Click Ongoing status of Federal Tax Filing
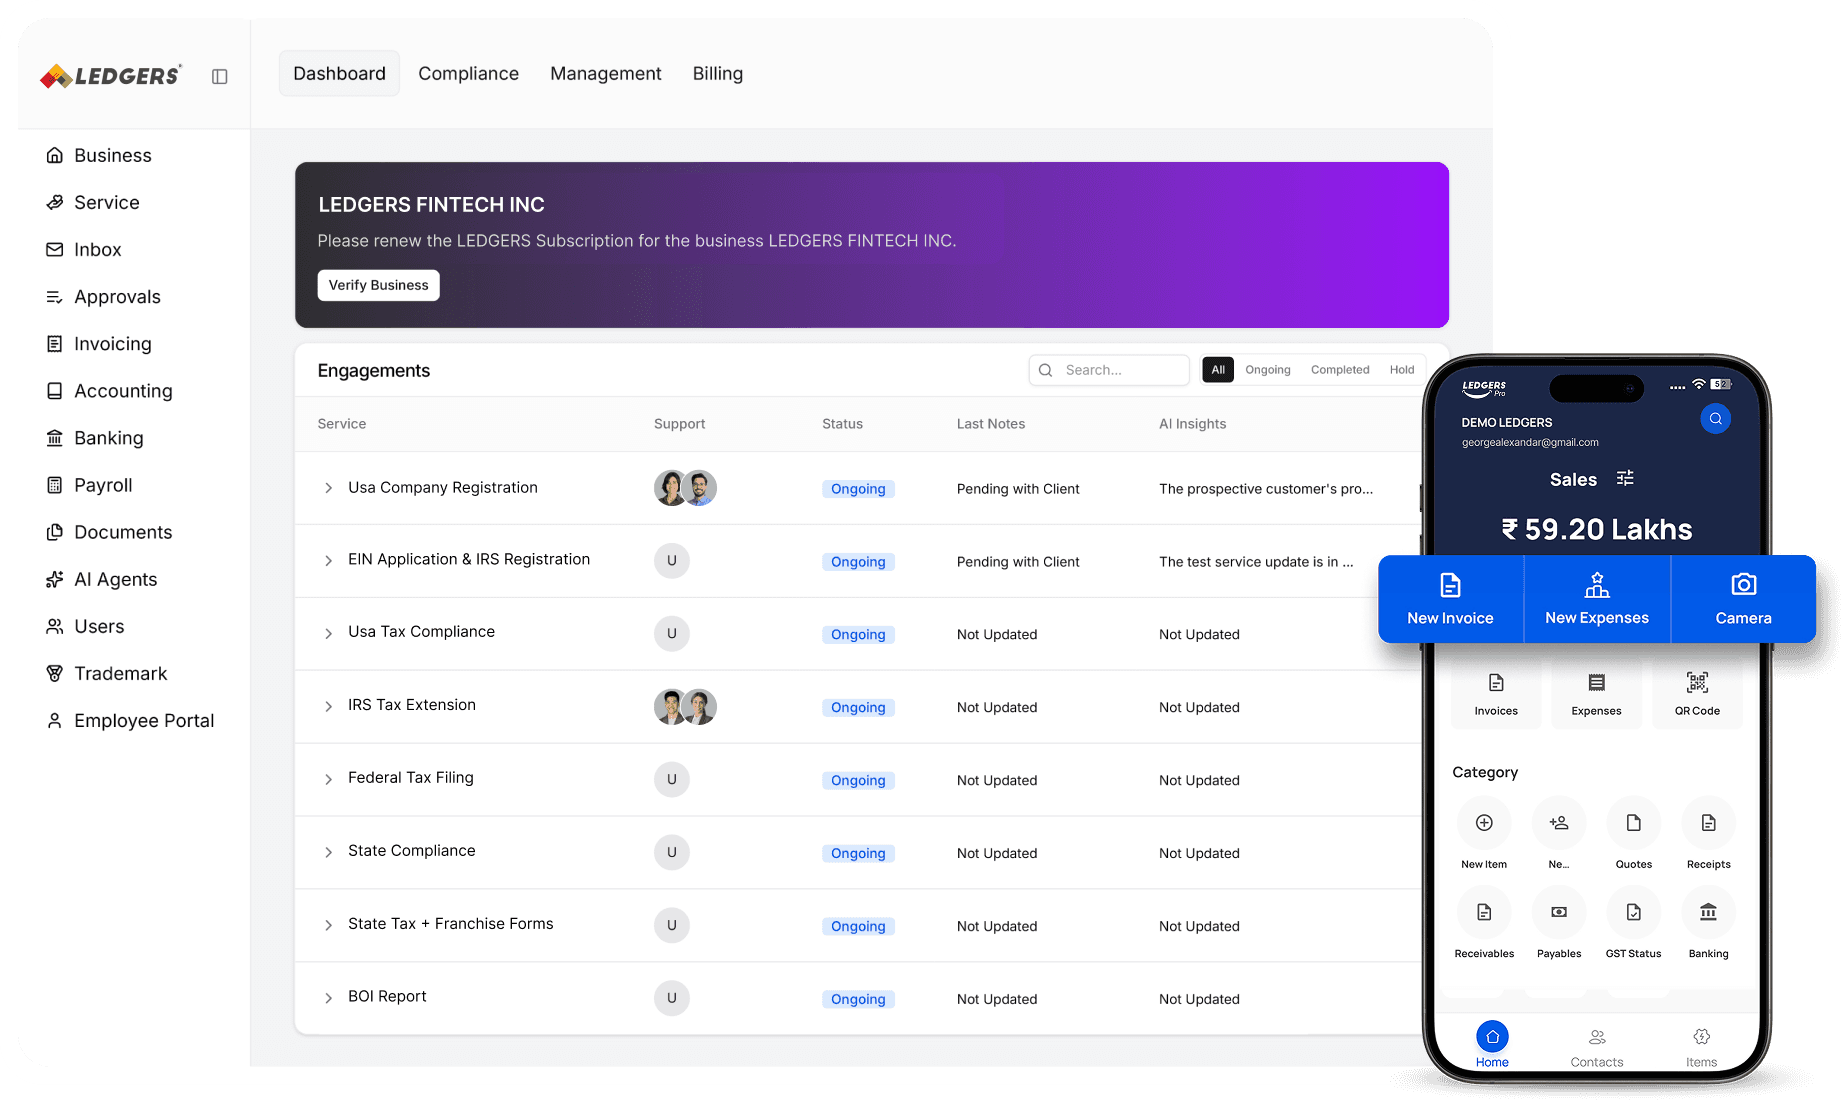Image resolution: width=1848 pixels, height=1110 pixels. [858, 780]
